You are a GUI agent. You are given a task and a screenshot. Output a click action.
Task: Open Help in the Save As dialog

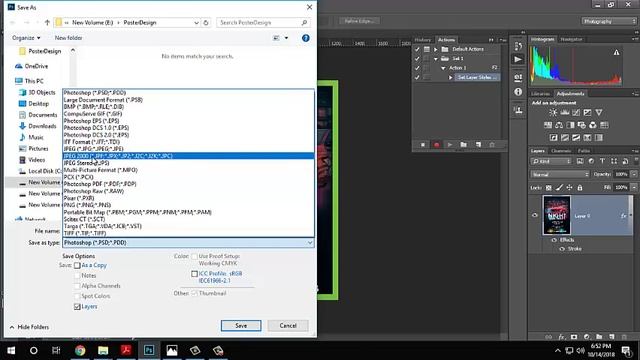pos(305,38)
